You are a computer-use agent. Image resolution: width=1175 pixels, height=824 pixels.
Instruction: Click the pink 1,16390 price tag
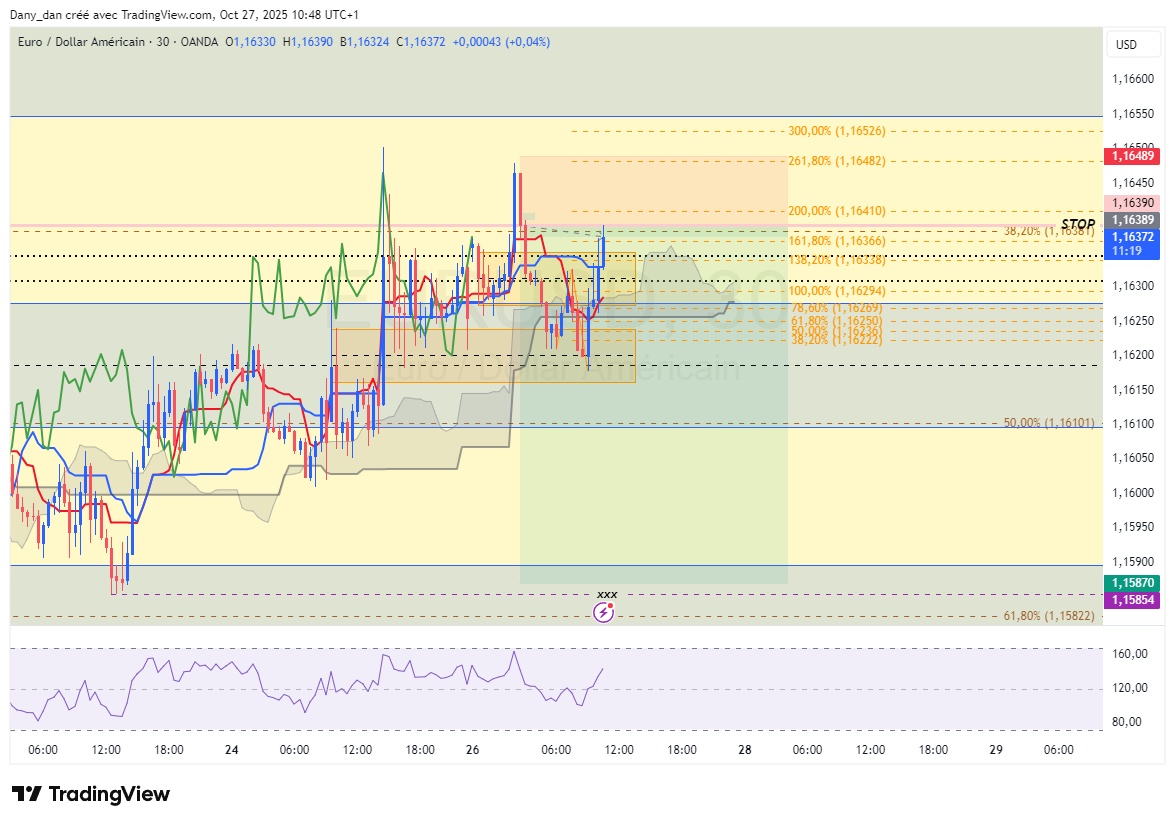[1132, 203]
